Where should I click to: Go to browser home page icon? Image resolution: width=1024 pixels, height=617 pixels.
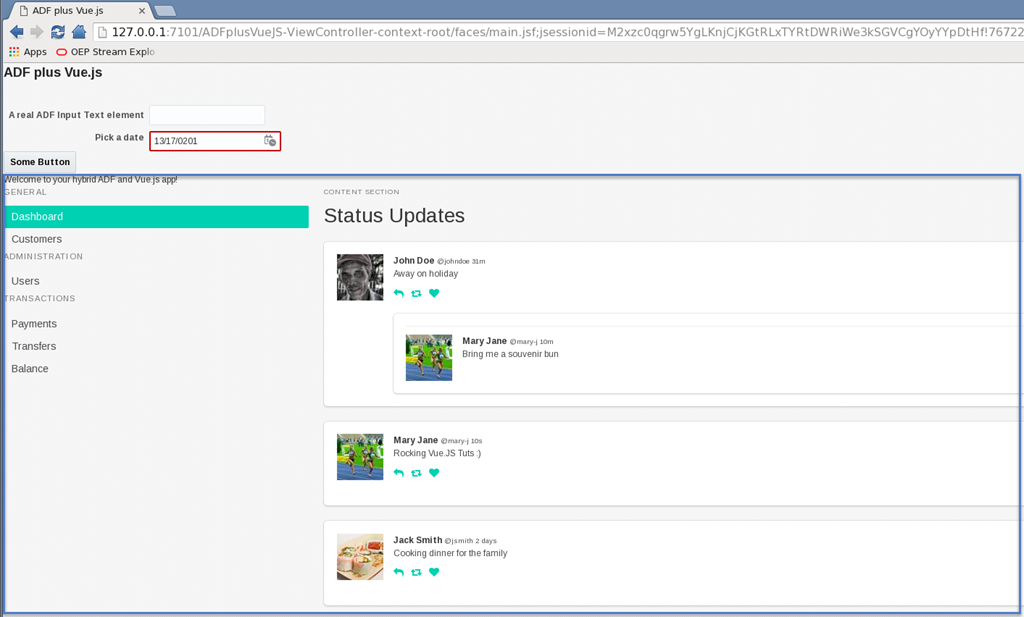(x=79, y=32)
